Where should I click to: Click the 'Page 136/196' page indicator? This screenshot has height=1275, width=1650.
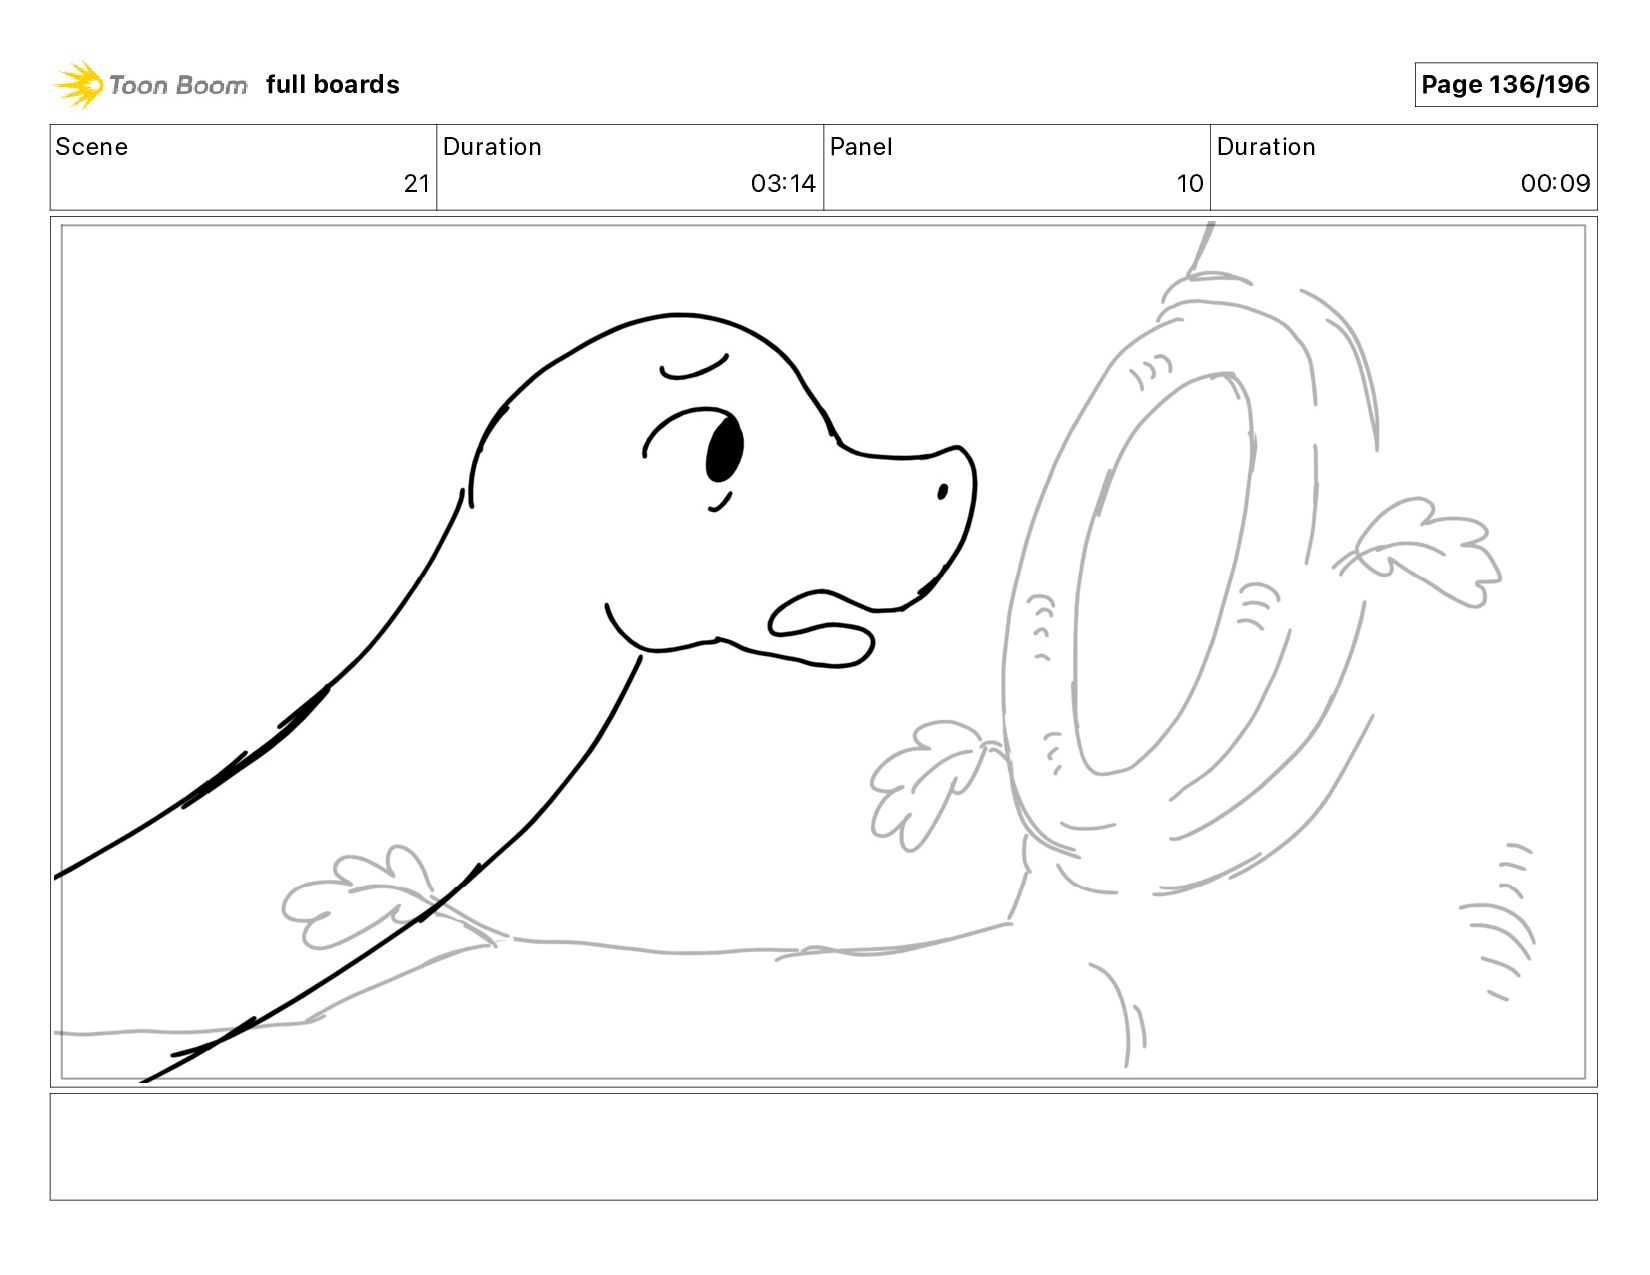(1505, 84)
